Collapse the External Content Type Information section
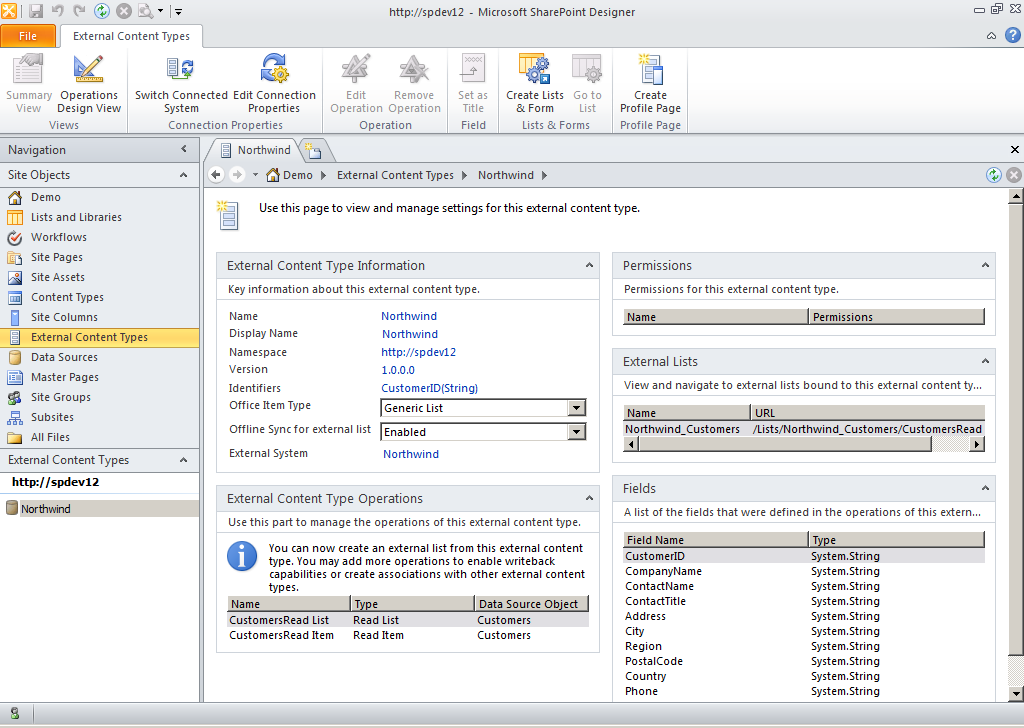This screenshot has height=728, width=1024. tap(589, 265)
